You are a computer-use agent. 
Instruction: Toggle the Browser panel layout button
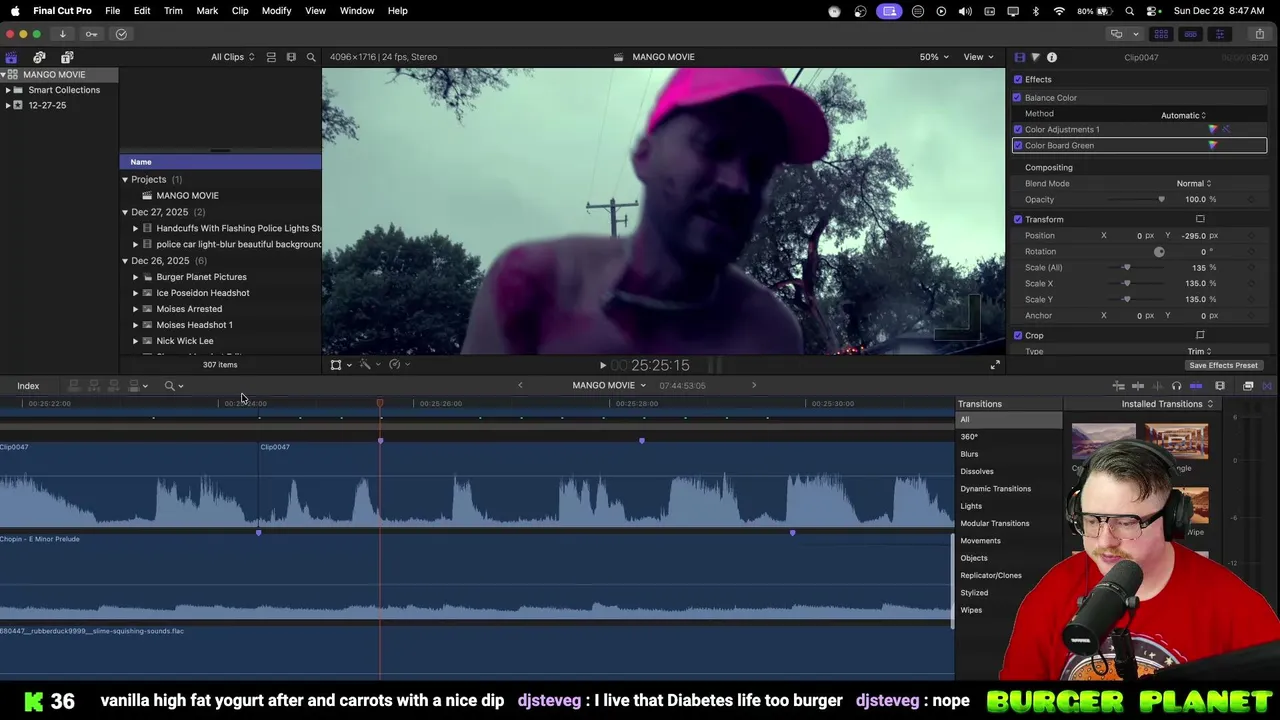pos(1161,34)
